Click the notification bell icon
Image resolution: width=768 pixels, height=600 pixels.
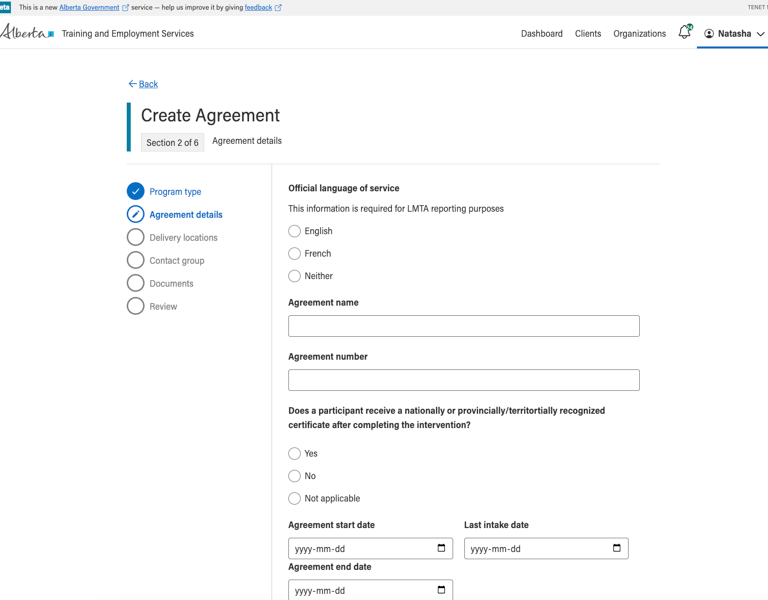(684, 33)
